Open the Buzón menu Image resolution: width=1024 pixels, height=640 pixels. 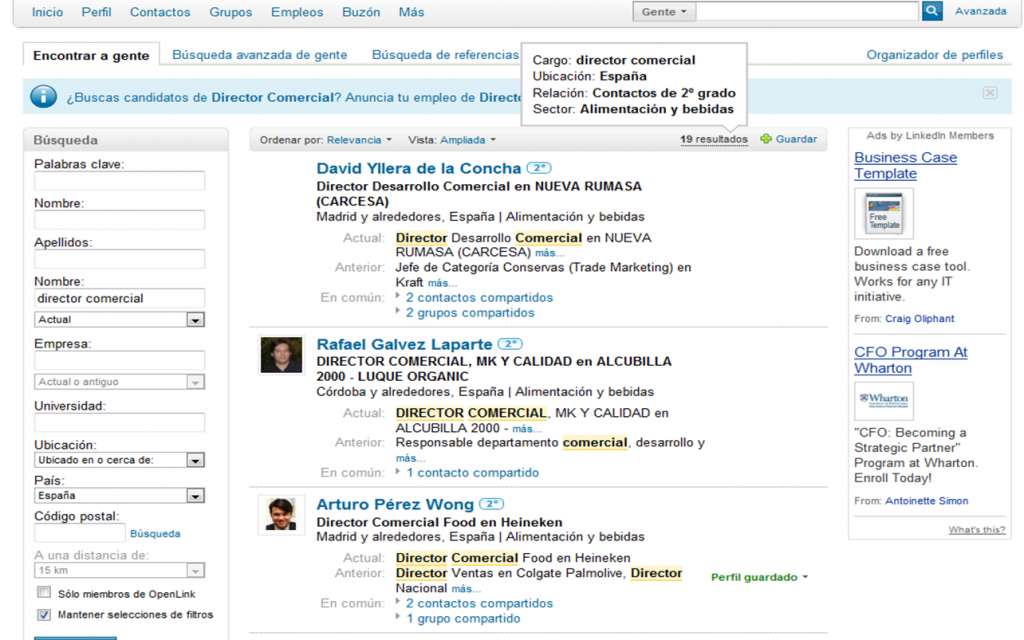(361, 12)
